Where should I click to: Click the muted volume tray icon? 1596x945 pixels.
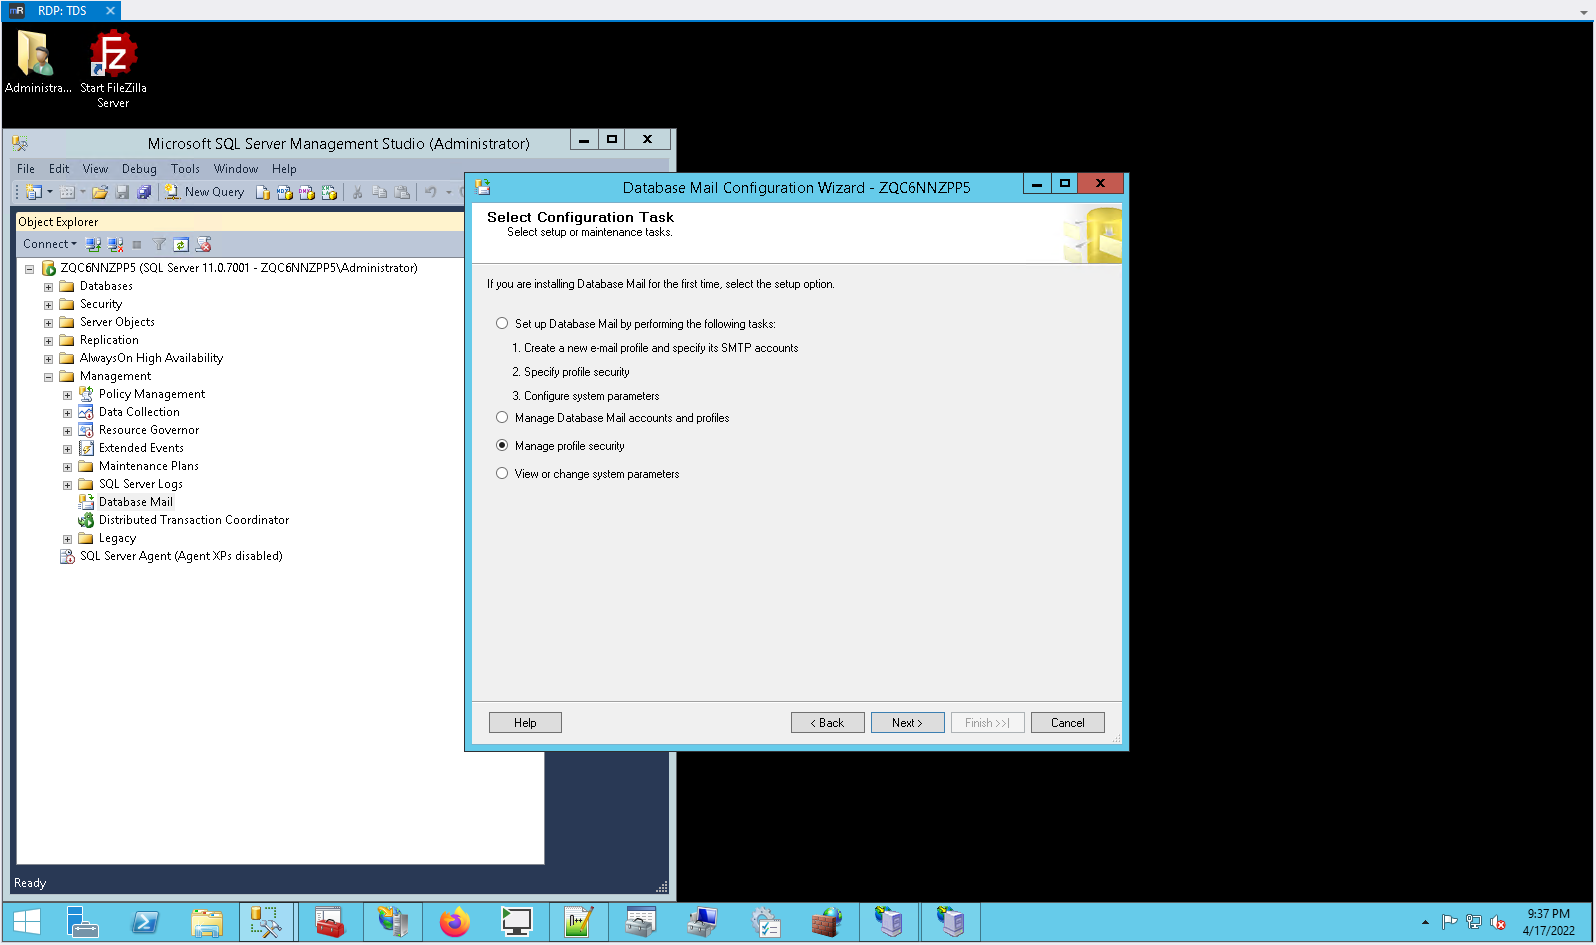tap(1498, 922)
